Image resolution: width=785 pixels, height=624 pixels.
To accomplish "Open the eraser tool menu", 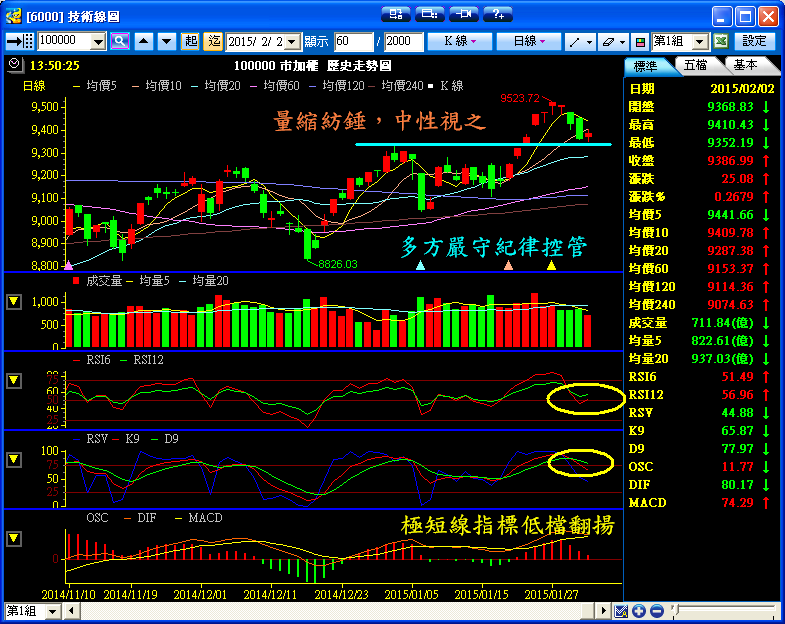I will [x=611, y=41].
